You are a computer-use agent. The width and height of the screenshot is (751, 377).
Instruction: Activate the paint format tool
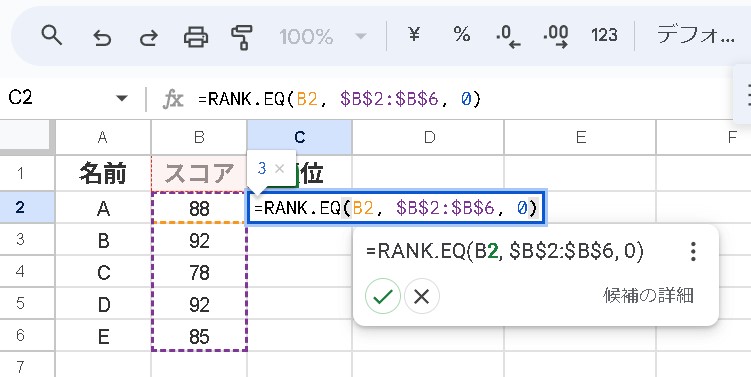pyautogui.click(x=242, y=37)
